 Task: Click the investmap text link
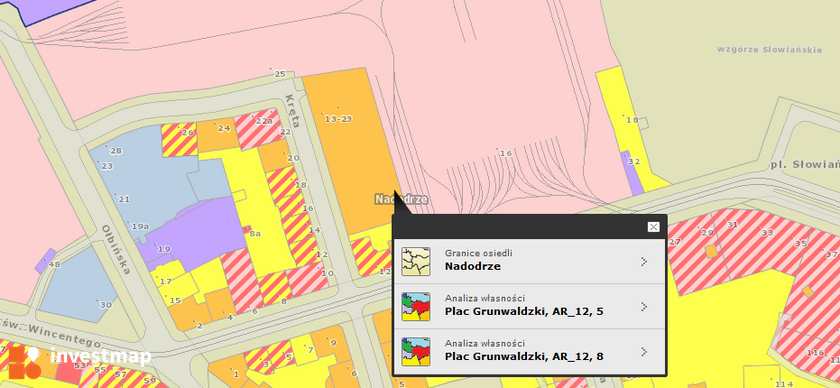pyautogui.click(x=101, y=356)
